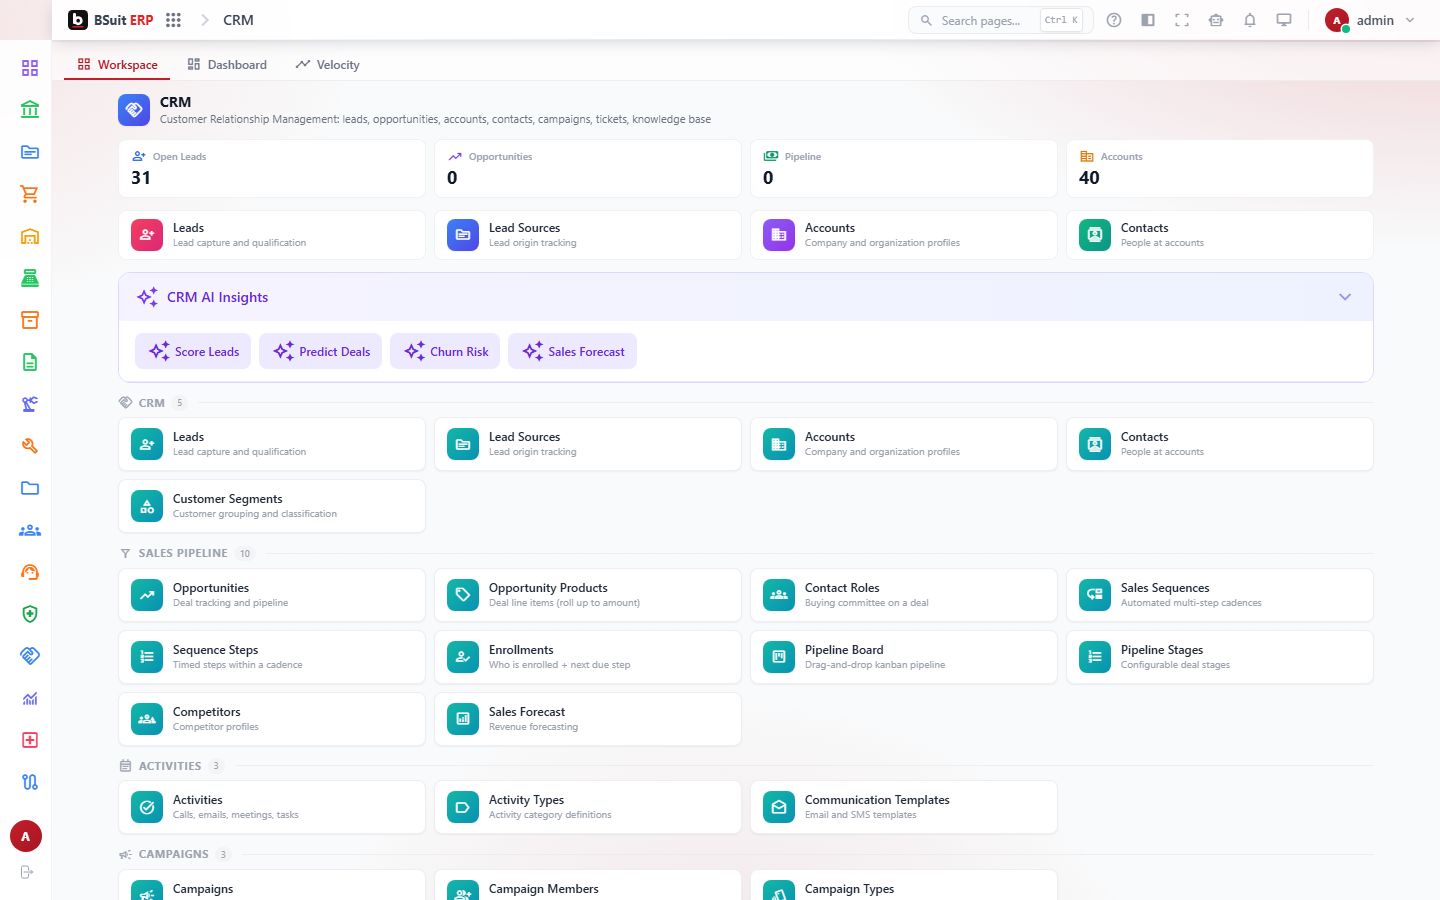Toggle fullscreen mode from the top bar
Screen dimensions: 1440x900
(x=1182, y=20)
